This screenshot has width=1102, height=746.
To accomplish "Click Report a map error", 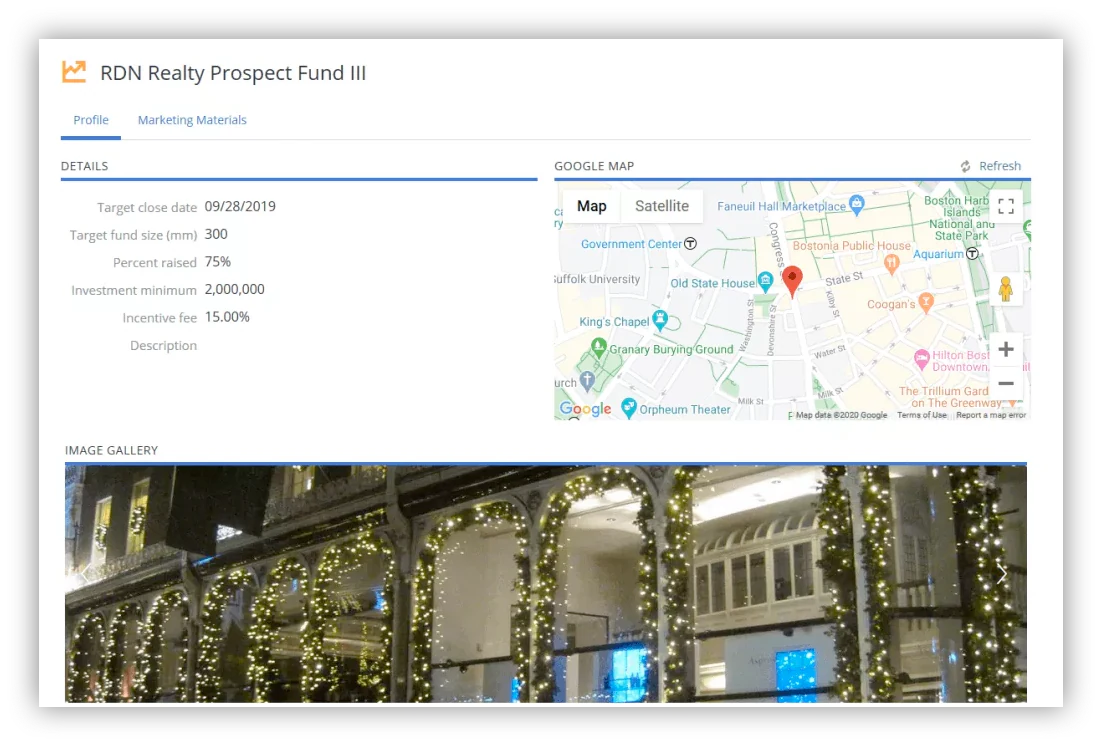I will (x=991, y=415).
